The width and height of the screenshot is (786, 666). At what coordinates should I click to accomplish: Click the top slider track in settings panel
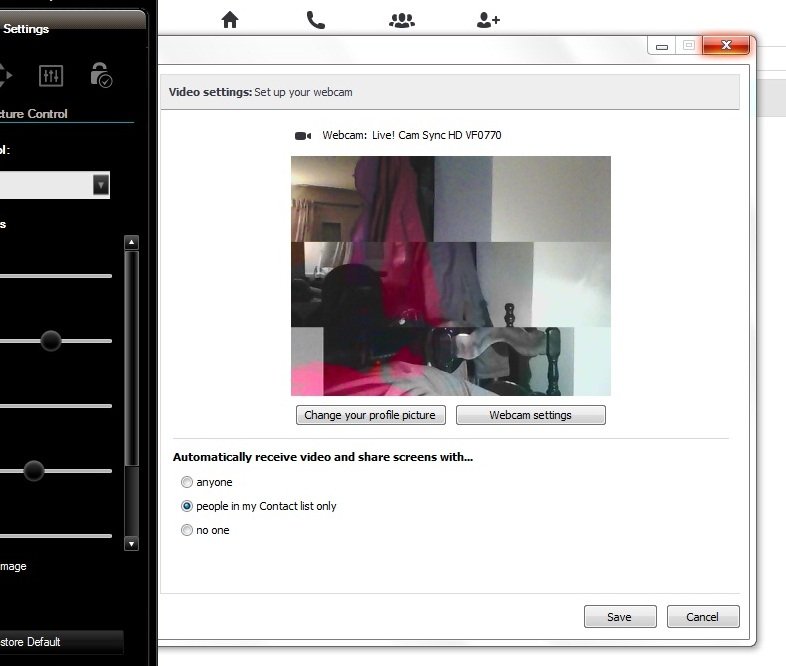point(56,276)
